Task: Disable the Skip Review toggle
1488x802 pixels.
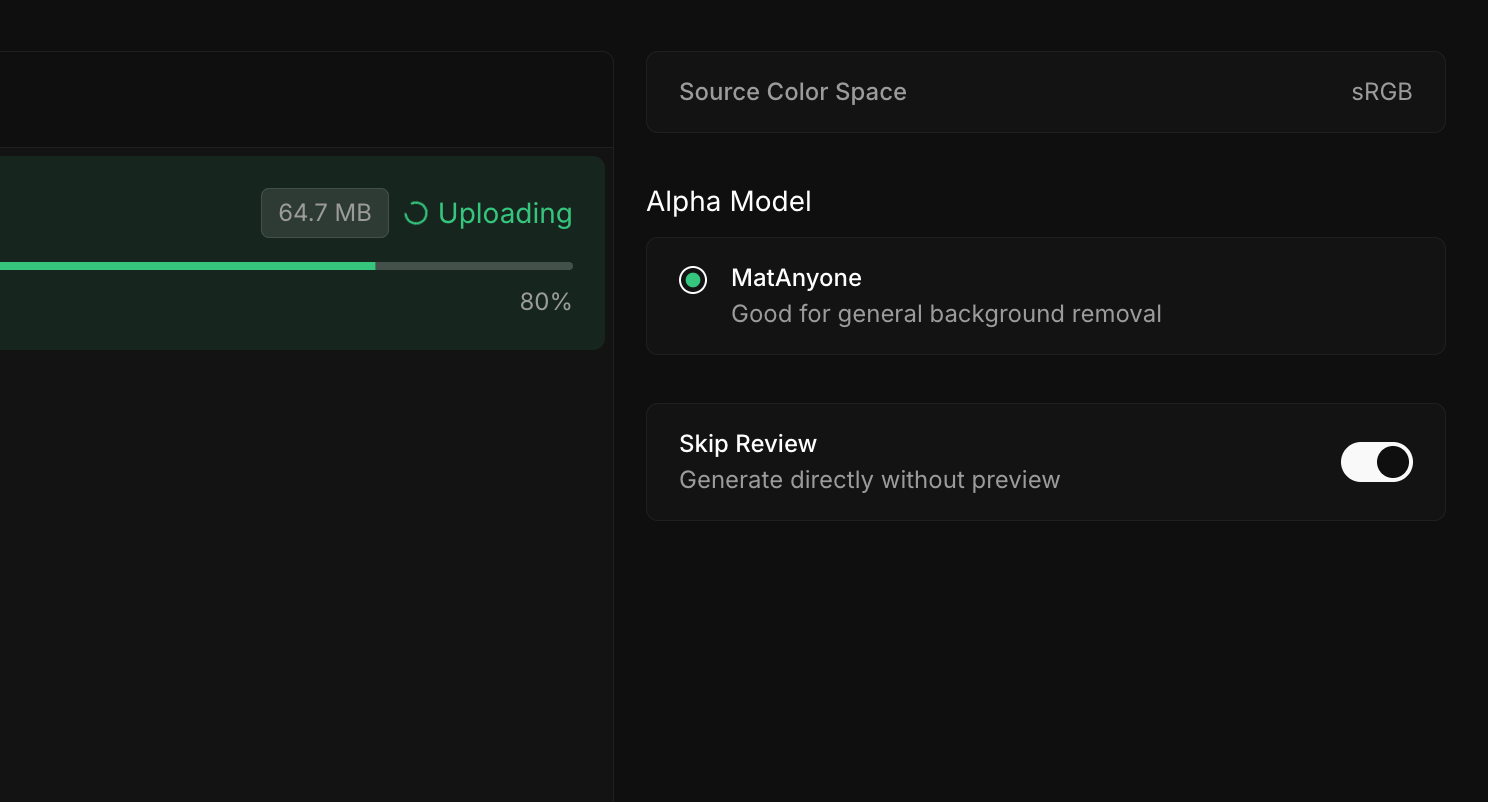Action: click(x=1377, y=462)
